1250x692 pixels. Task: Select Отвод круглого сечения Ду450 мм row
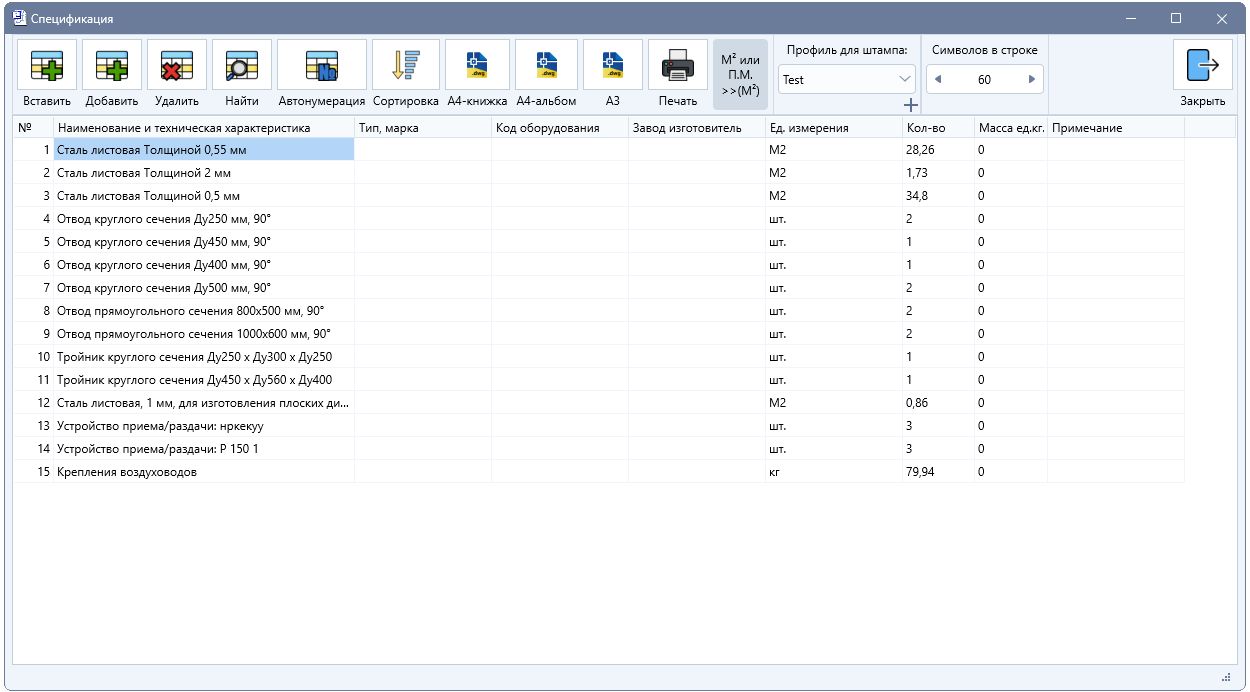(598, 242)
